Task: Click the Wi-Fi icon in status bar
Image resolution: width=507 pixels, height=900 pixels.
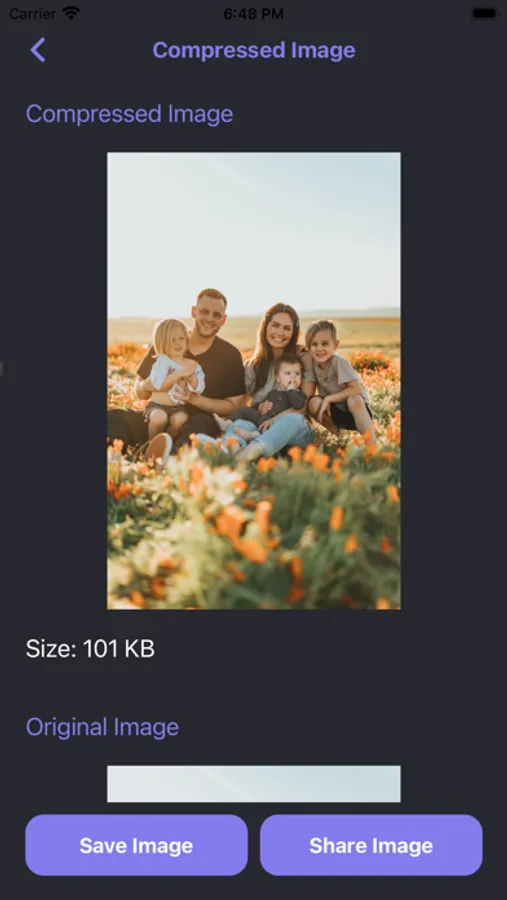Action: (x=71, y=13)
